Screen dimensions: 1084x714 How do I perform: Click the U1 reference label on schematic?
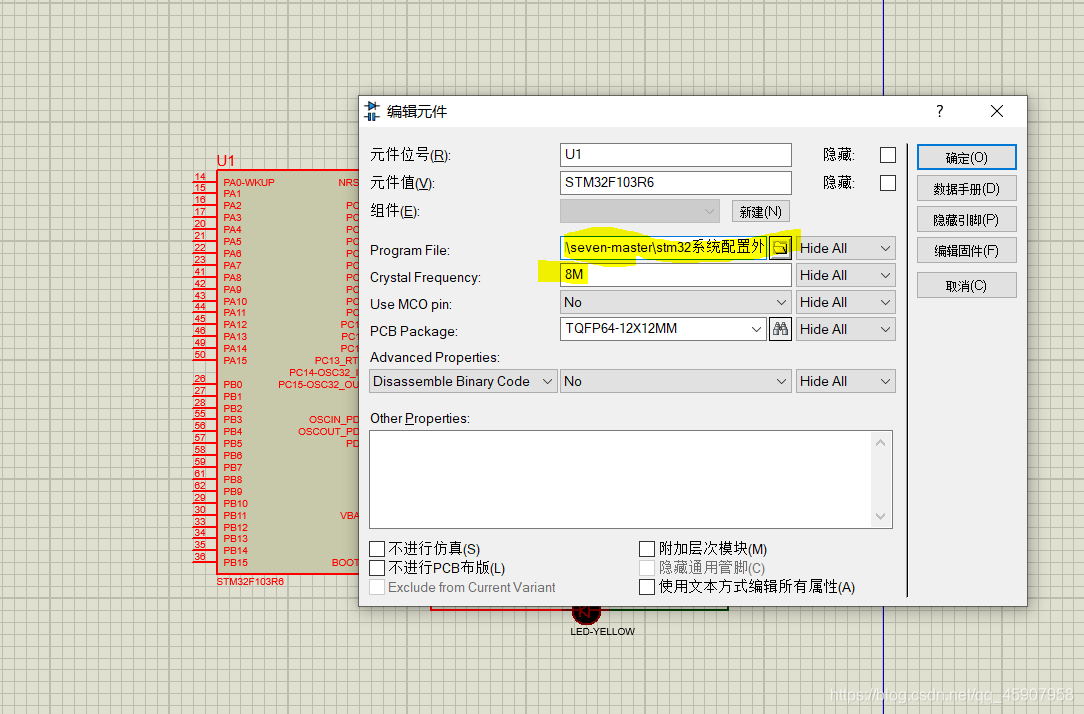tap(225, 161)
